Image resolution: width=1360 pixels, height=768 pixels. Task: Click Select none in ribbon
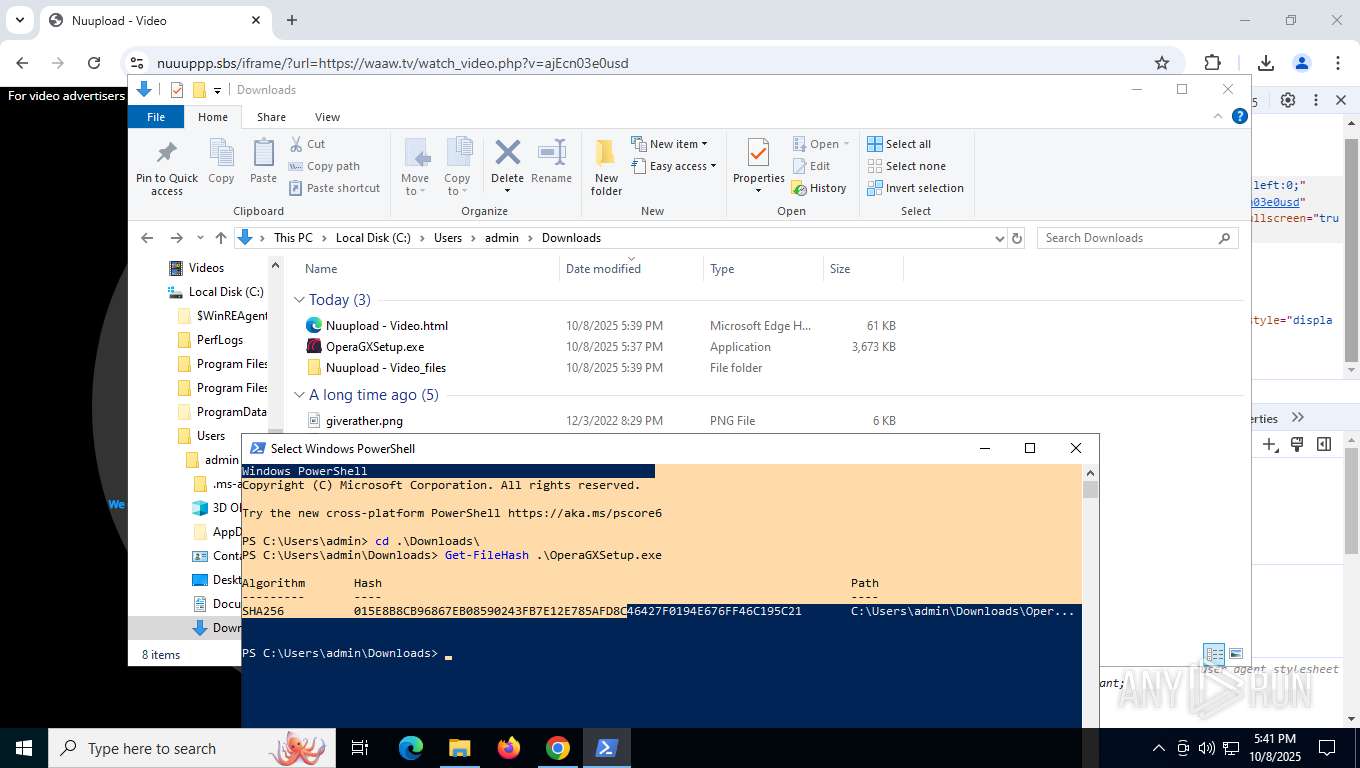click(x=906, y=166)
